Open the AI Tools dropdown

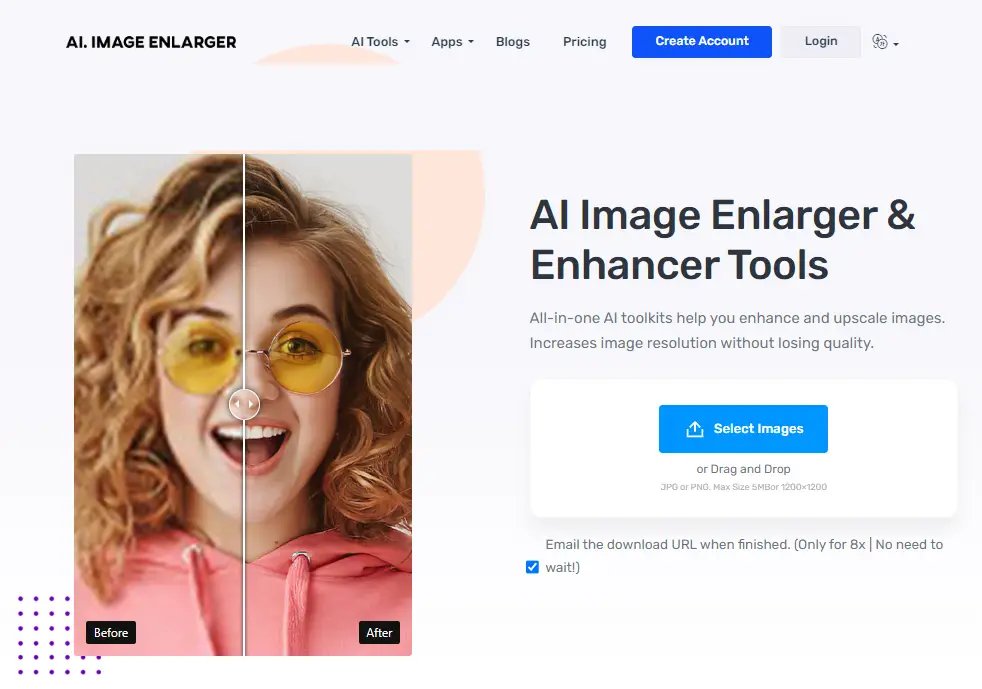[x=378, y=42]
